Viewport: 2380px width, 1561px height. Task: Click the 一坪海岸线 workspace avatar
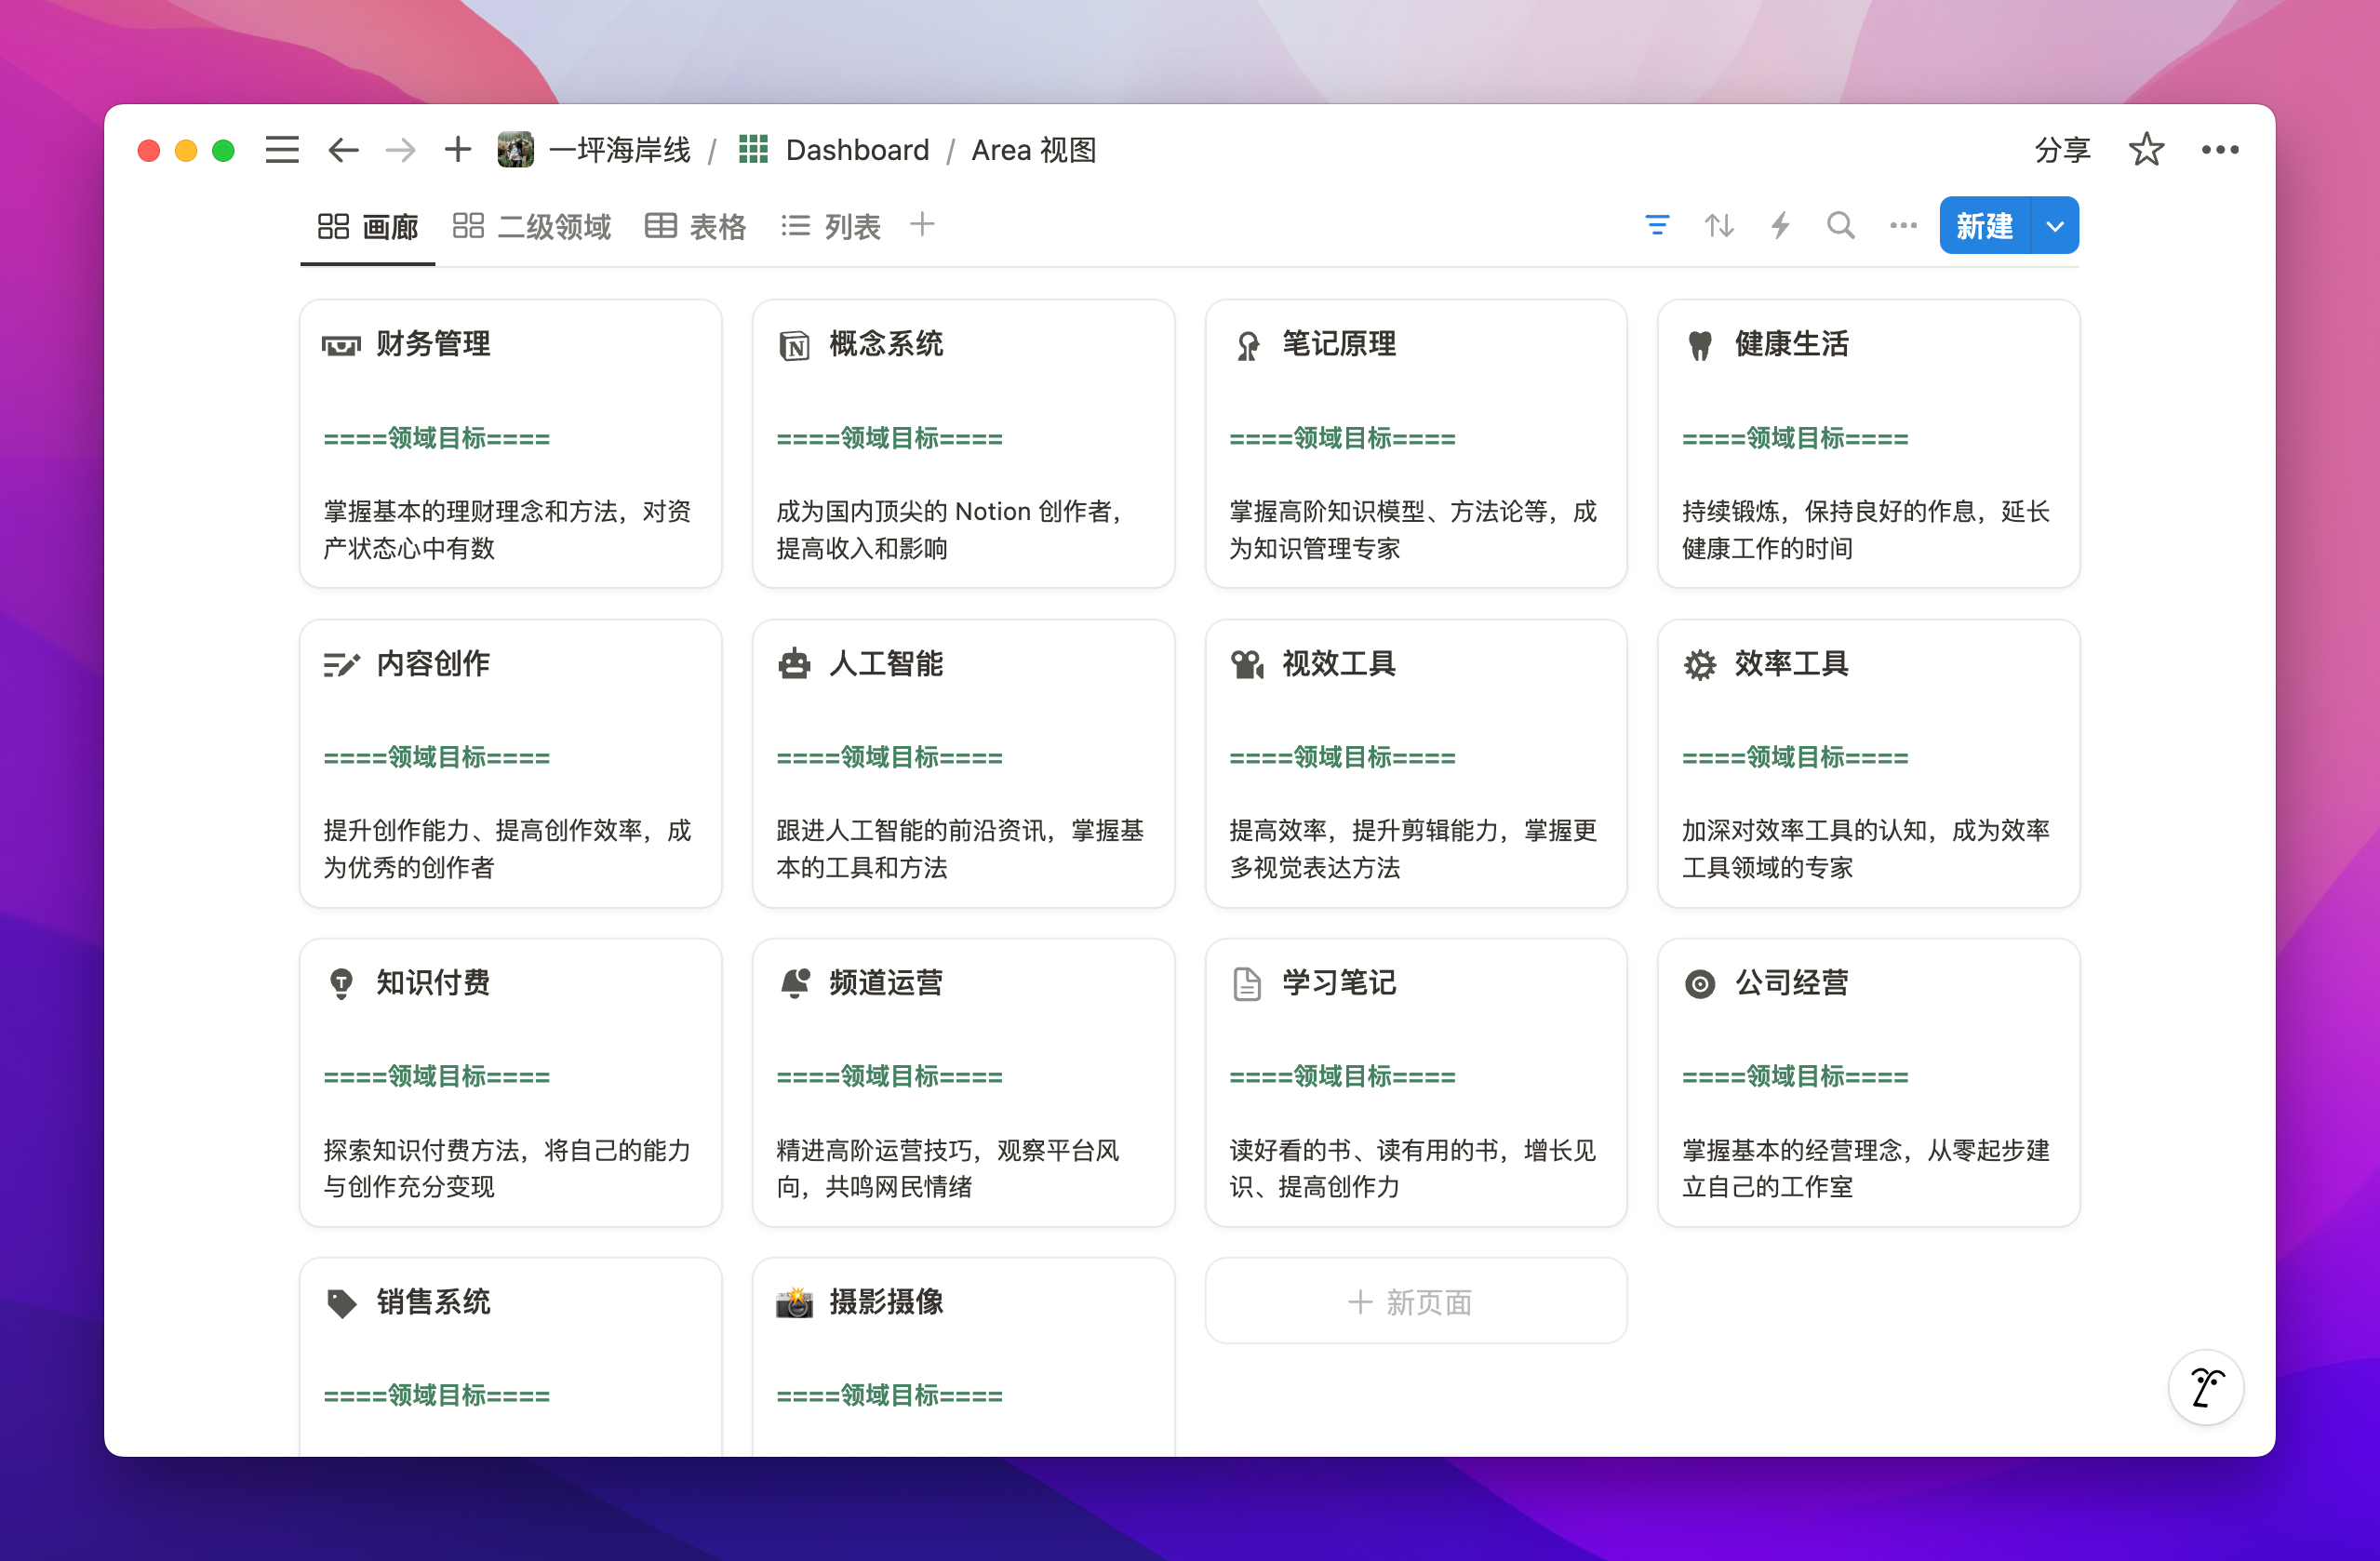coord(515,150)
